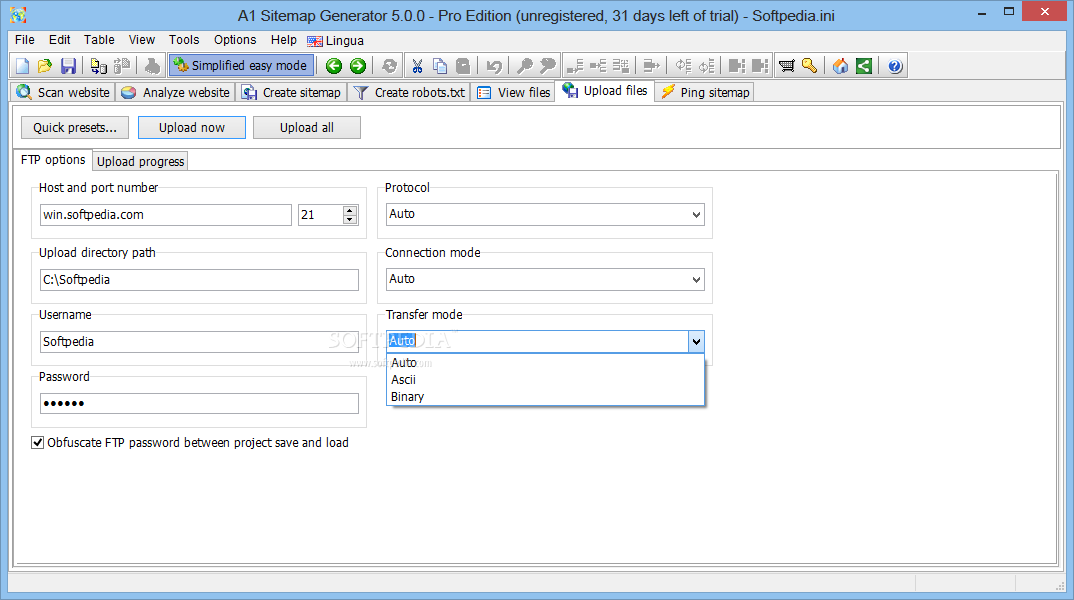Image resolution: width=1074 pixels, height=600 pixels.
Task: Open the Lingua language menu
Action: coord(336,40)
